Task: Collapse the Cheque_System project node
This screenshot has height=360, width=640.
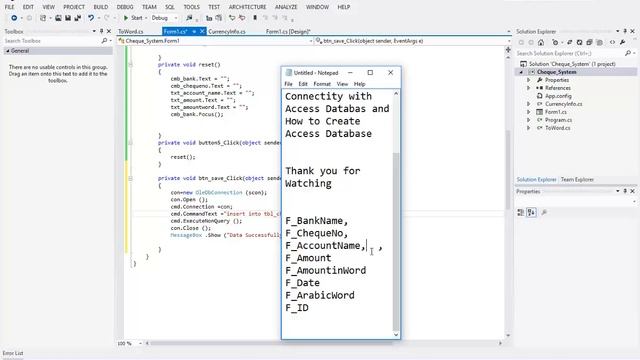Action: (x=521, y=72)
